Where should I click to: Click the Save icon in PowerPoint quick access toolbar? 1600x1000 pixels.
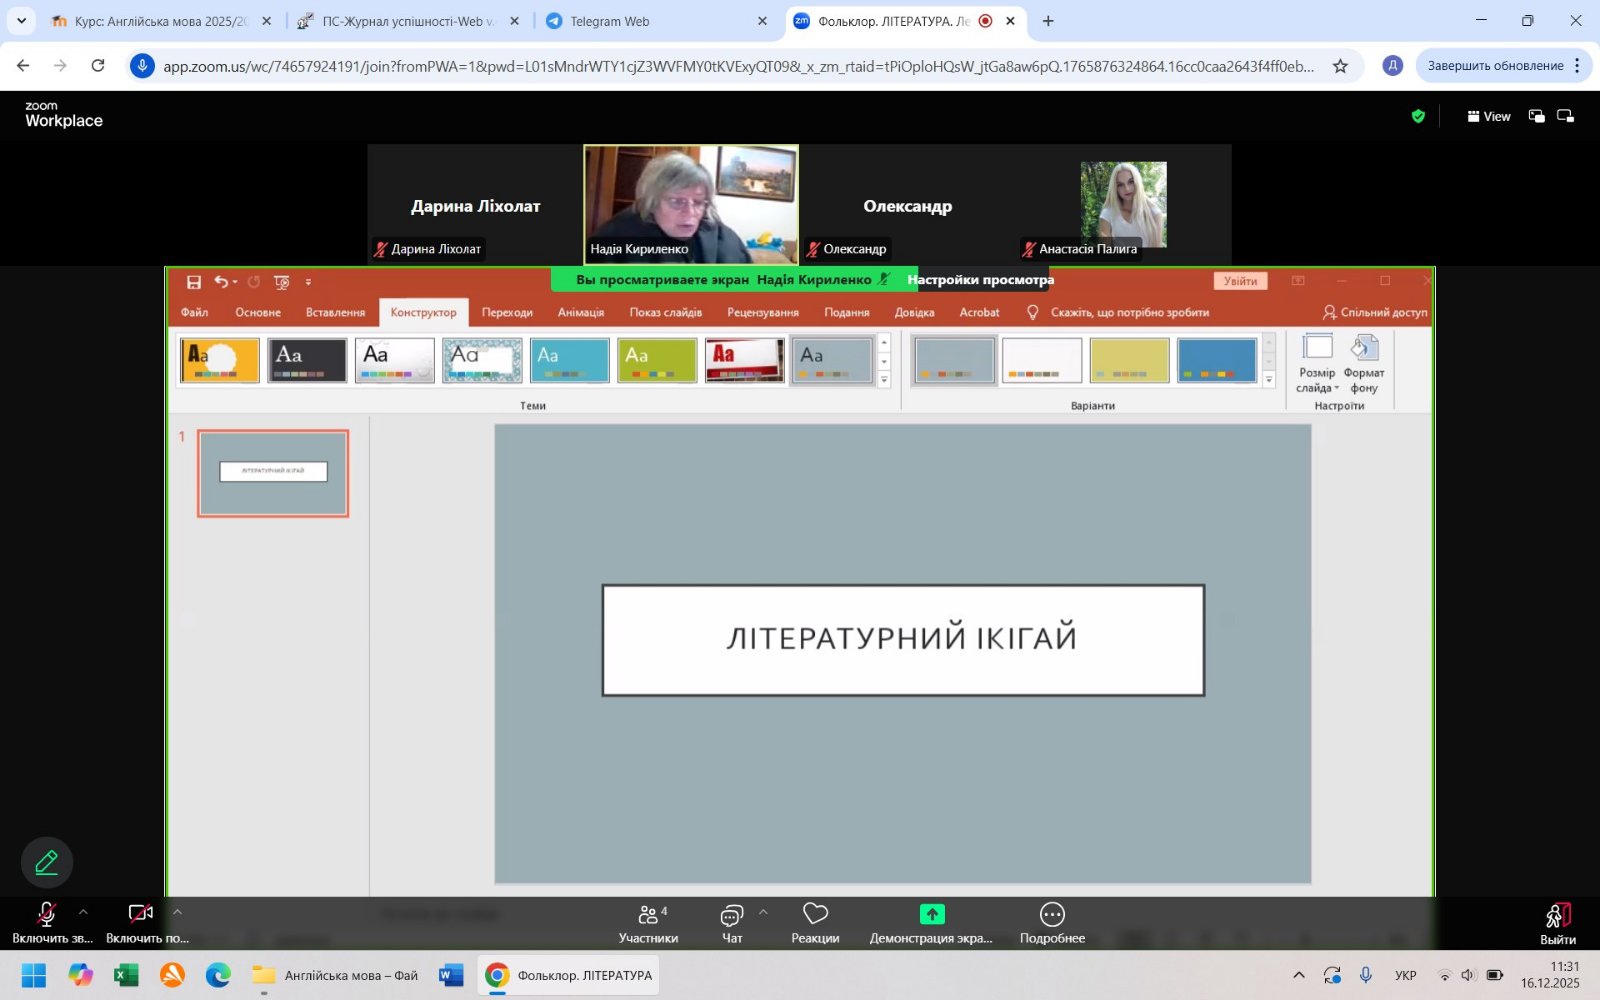194,282
